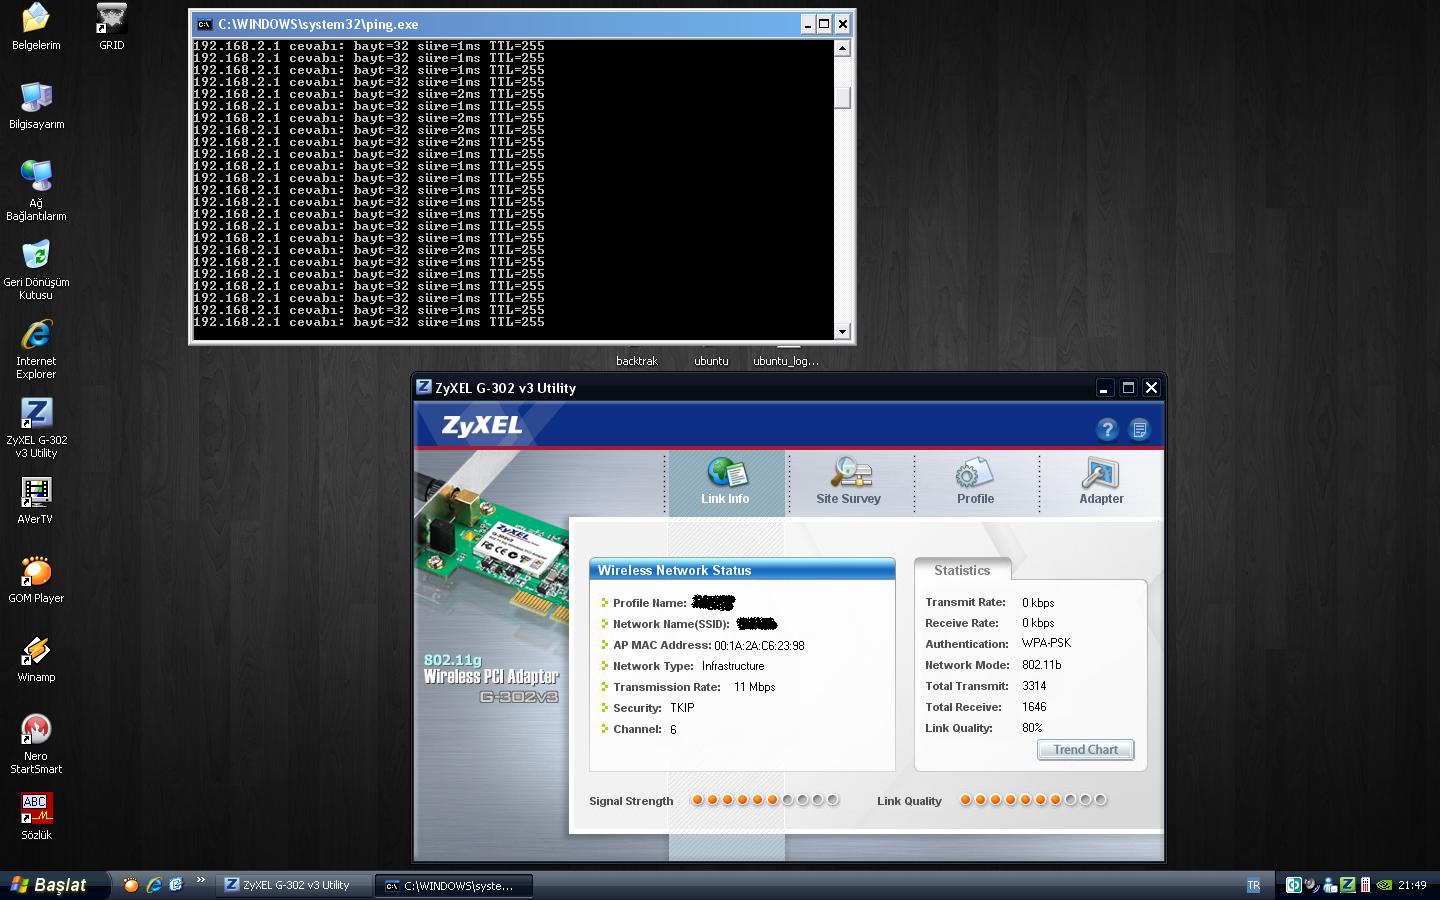Click the Wireless Network Status header
The height and width of the screenshot is (900, 1440).
[742, 570]
